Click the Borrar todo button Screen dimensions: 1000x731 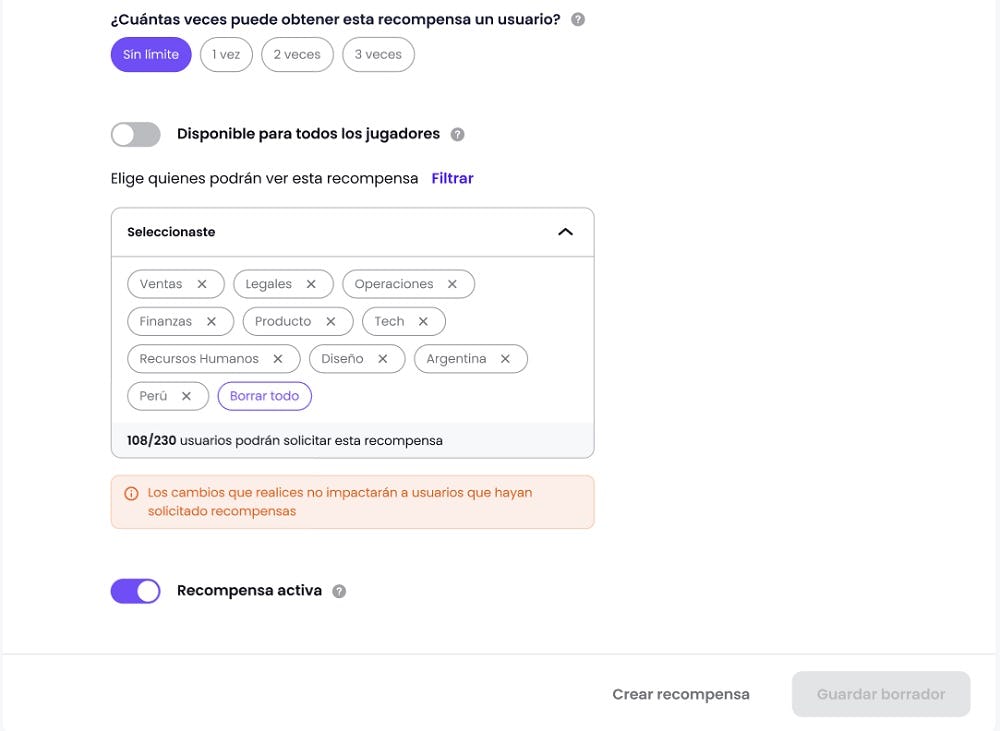[264, 395]
